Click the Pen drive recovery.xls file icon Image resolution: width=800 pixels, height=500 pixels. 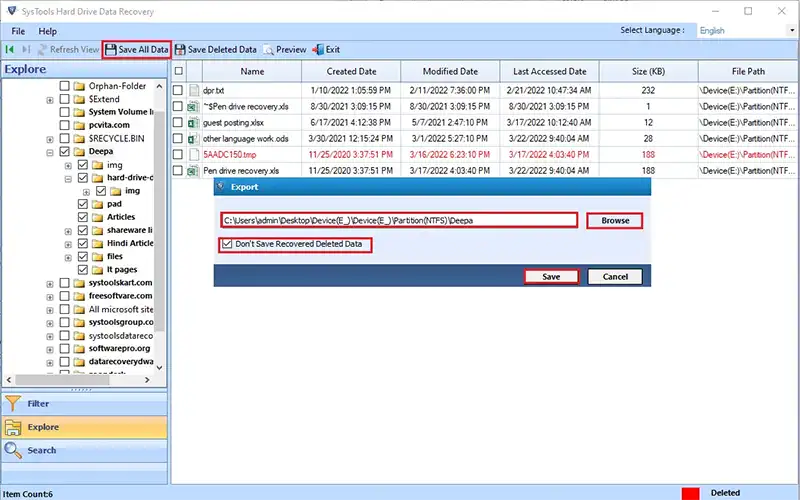(x=192, y=170)
